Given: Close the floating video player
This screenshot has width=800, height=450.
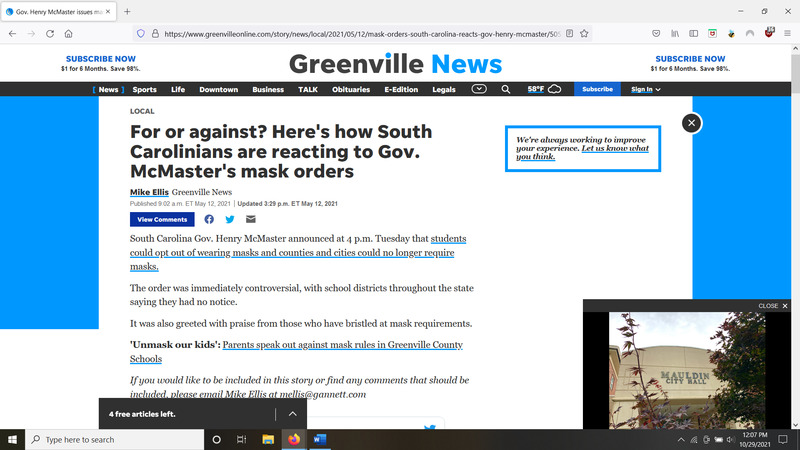Looking at the screenshot, I should [x=771, y=305].
